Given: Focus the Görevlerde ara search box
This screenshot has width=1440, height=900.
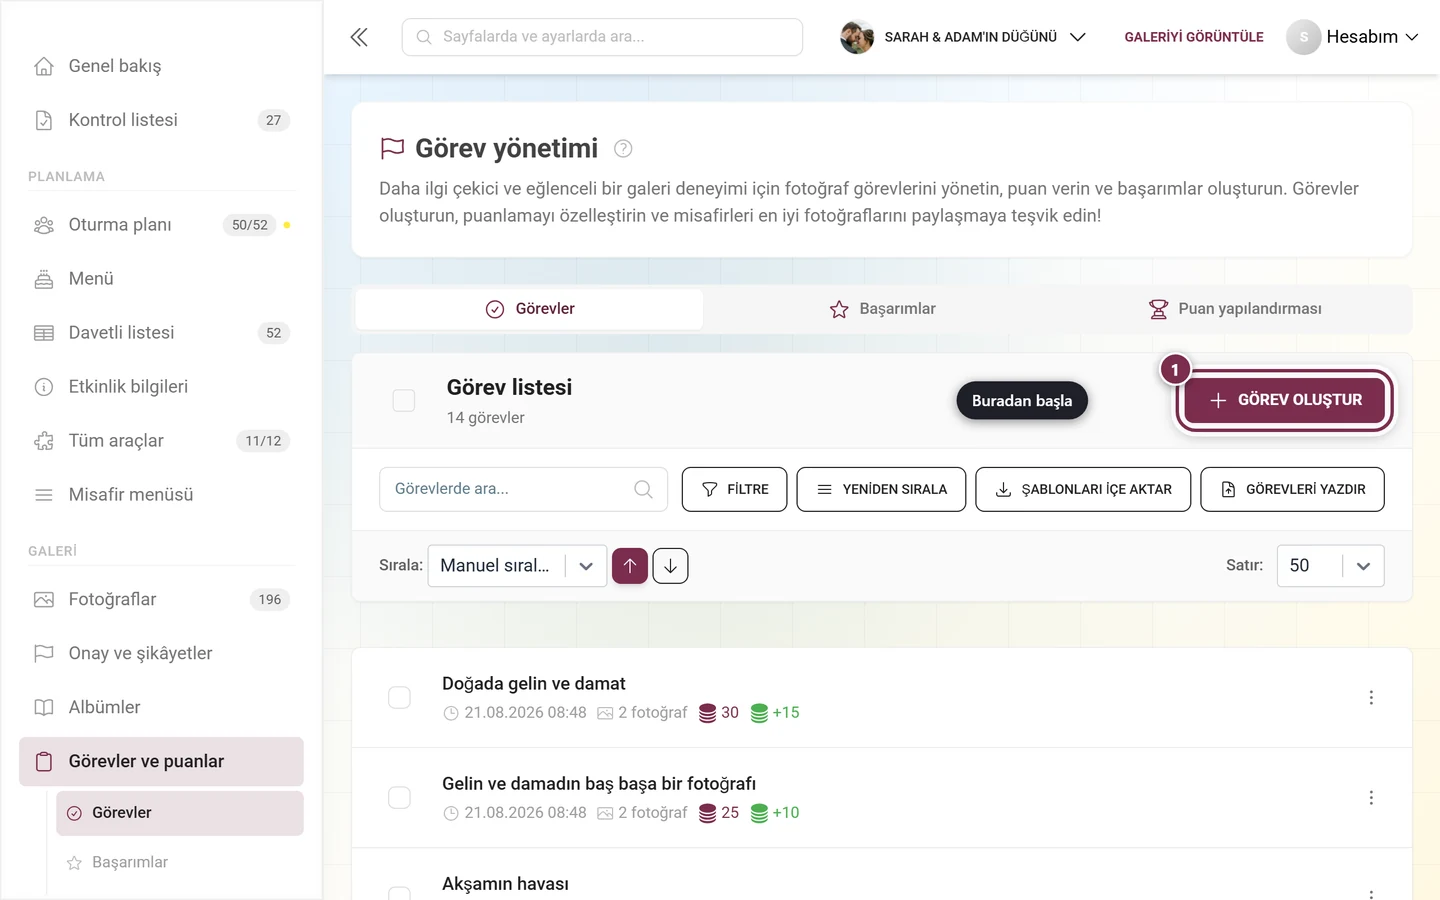Looking at the screenshot, I should [523, 489].
